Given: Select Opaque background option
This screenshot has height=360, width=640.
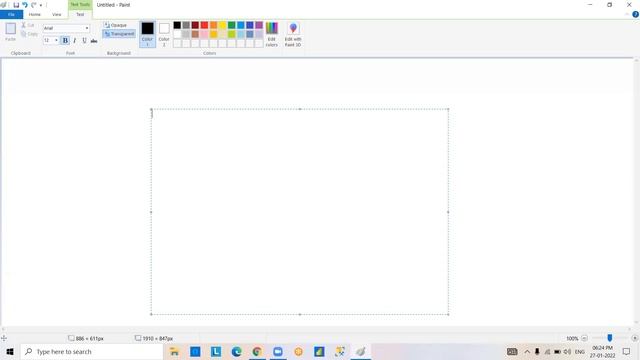Looking at the screenshot, I should (116, 25).
